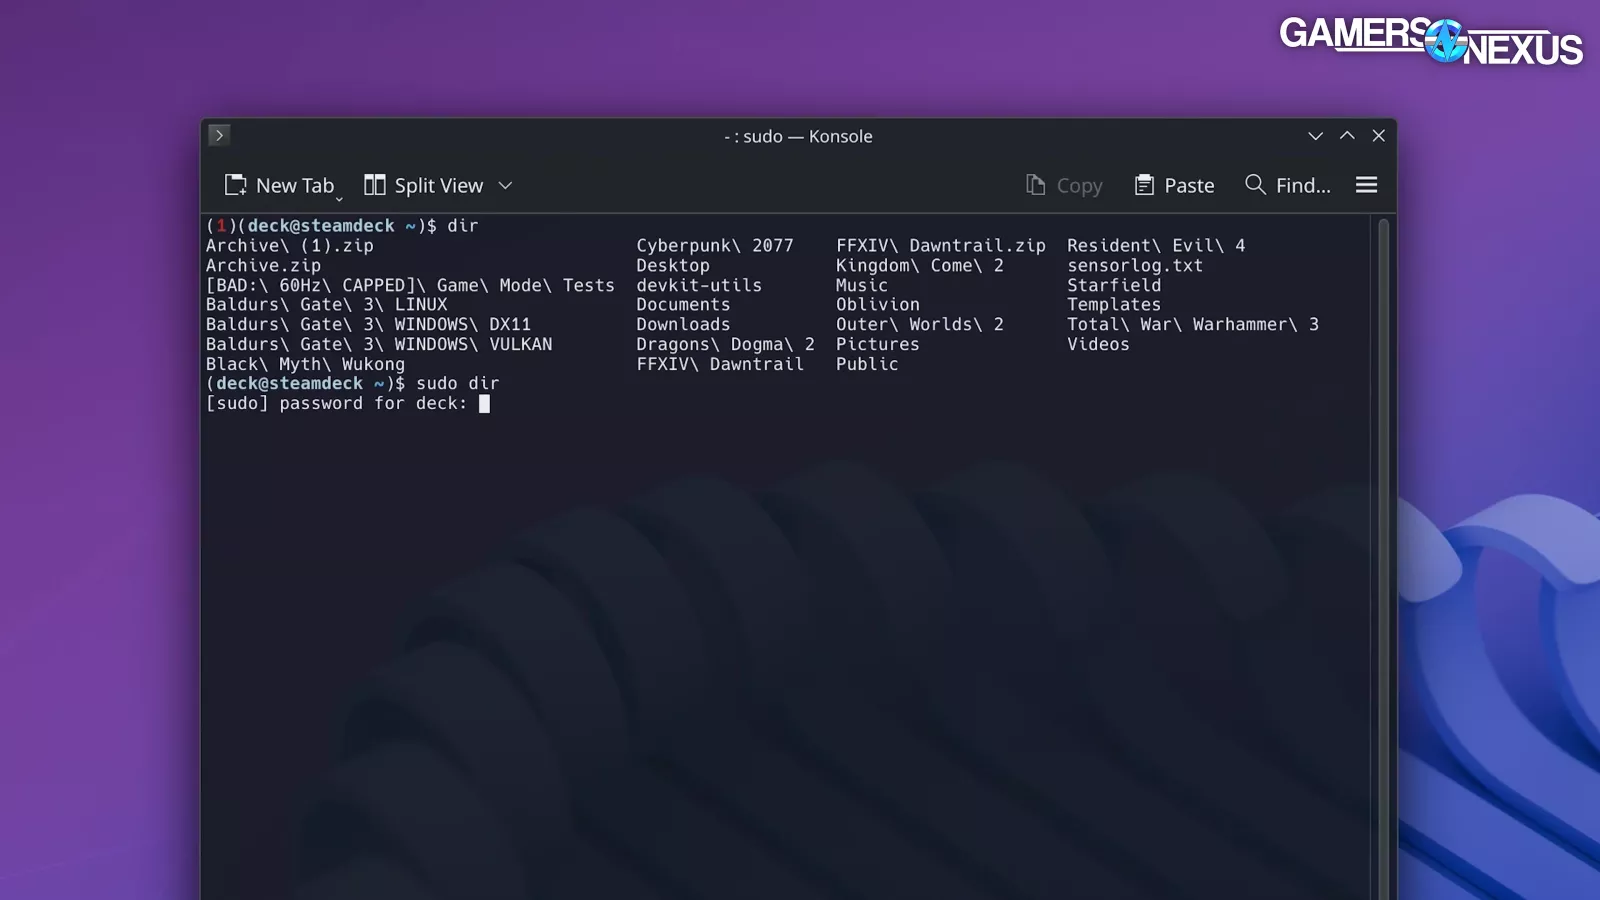Open the Find search bar
Screen dimensions: 1600x900
point(1288,185)
